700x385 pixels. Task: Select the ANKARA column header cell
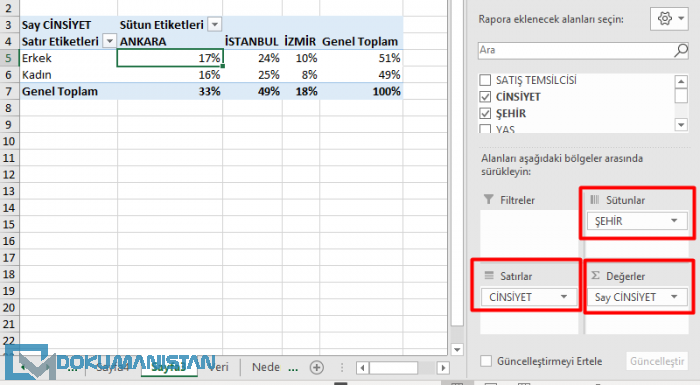(x=170, y=42)
